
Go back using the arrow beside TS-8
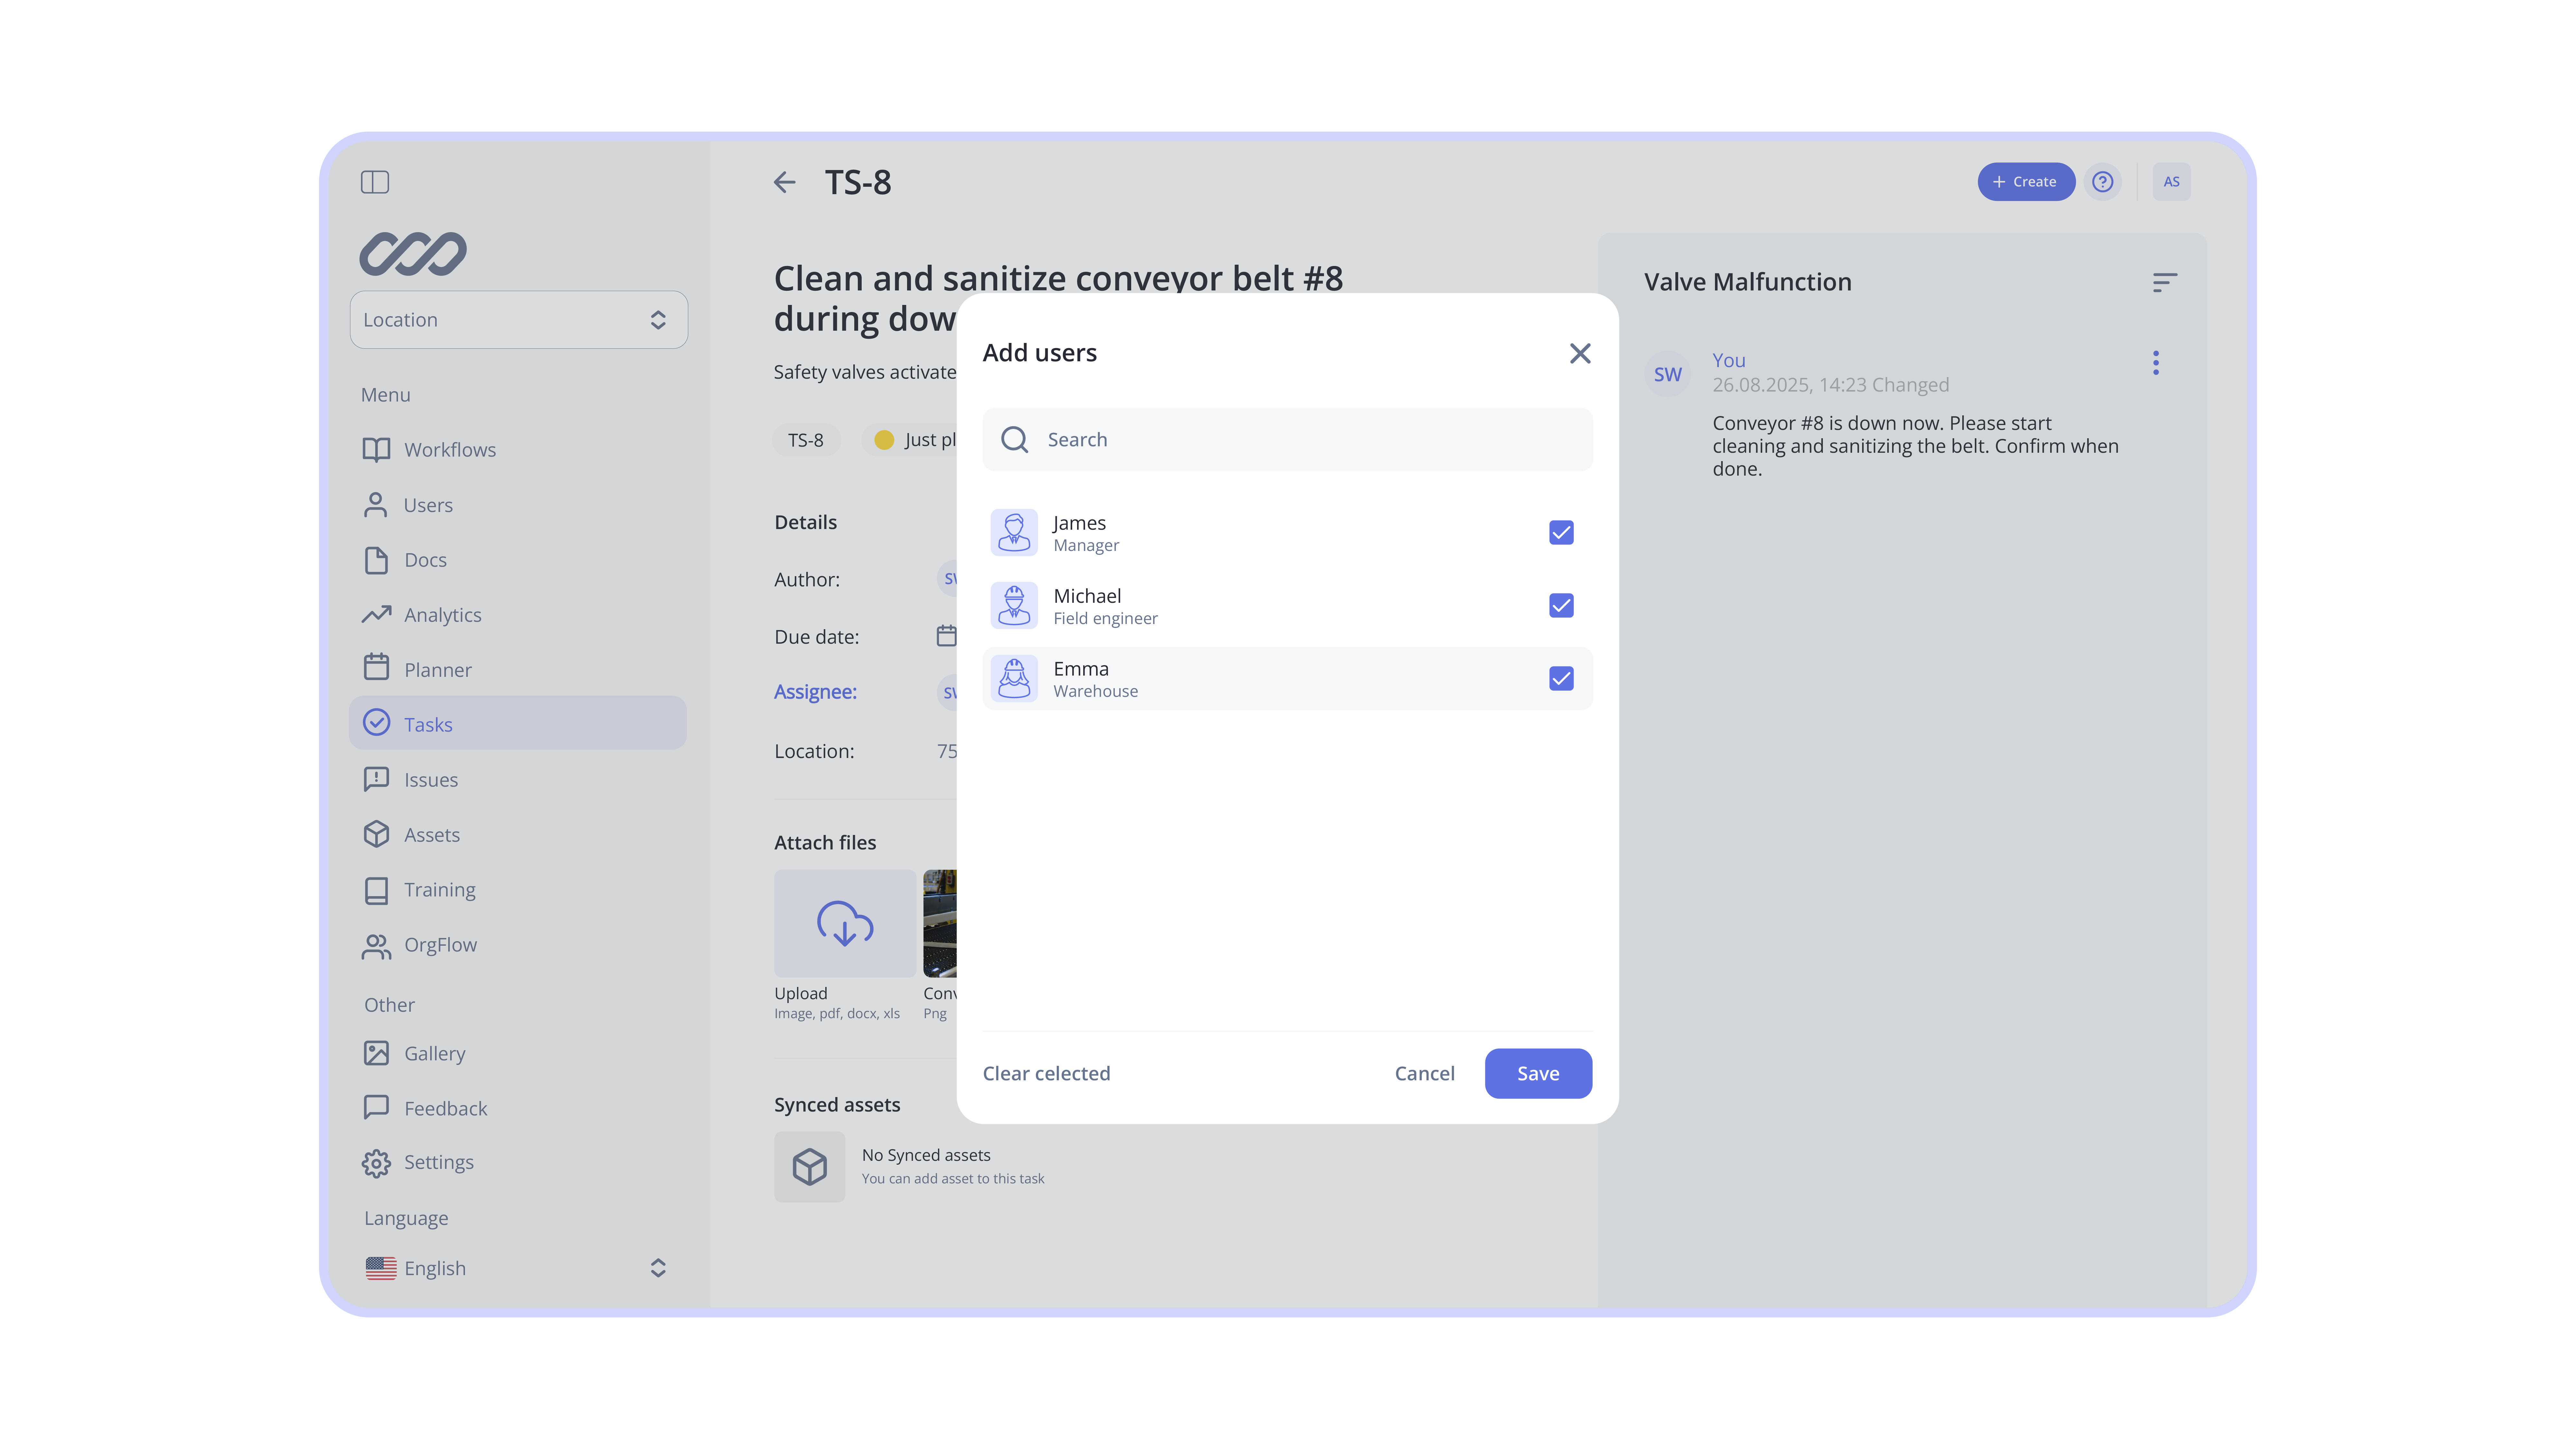pyautogui.click(x=785, y=182)
